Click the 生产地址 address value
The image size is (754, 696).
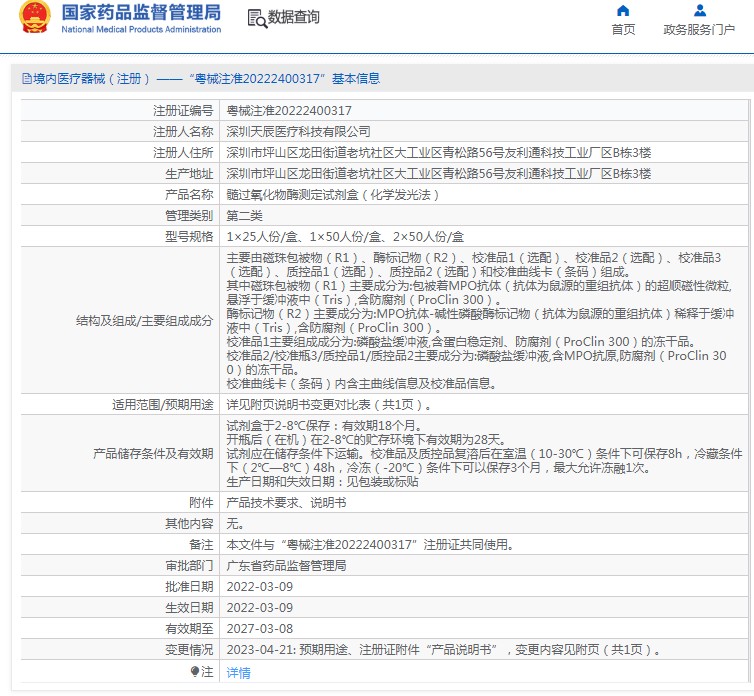(439, 174)
